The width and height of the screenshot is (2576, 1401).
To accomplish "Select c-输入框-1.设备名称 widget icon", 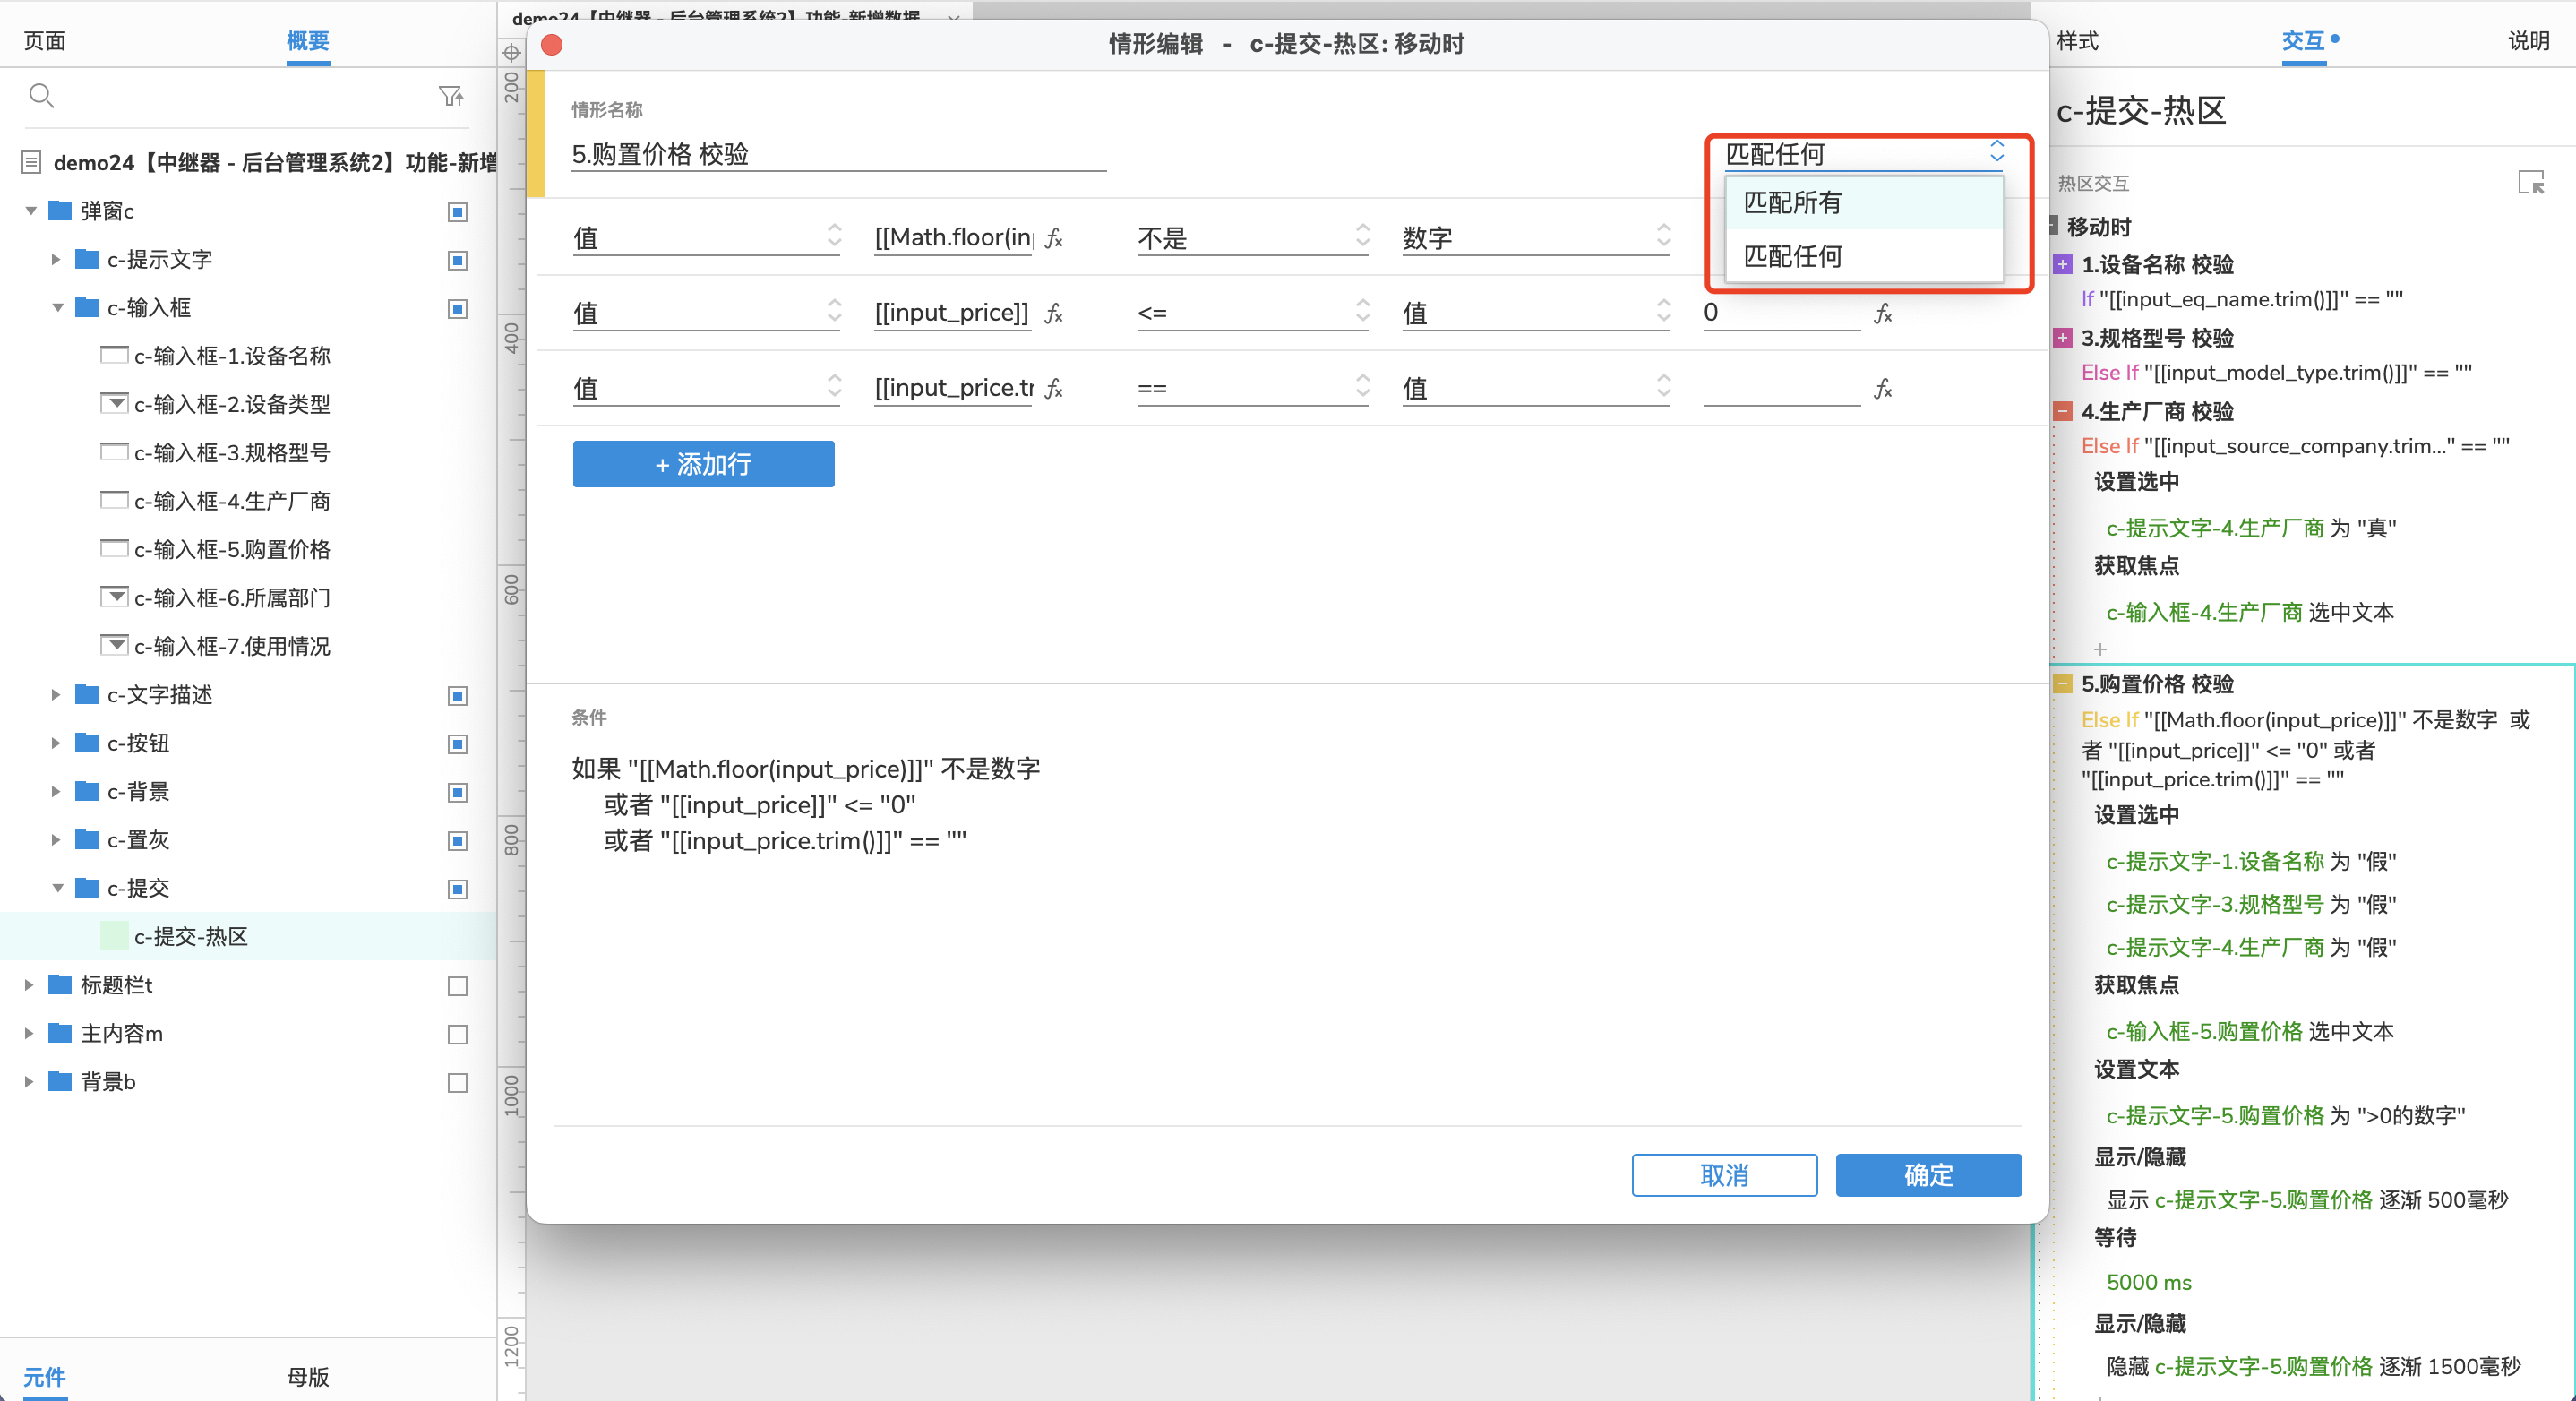I will (114, 355).
